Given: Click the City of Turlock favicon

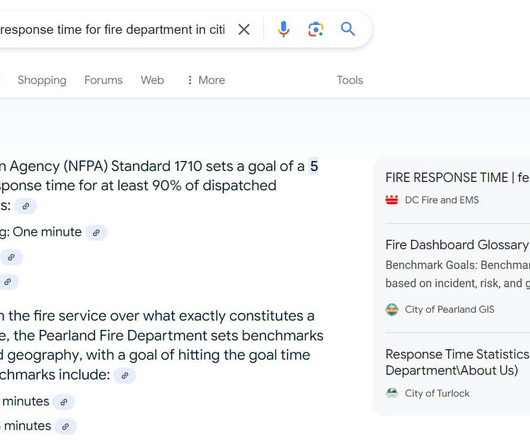Looking at the screenshot, I should tap(392, 393).
